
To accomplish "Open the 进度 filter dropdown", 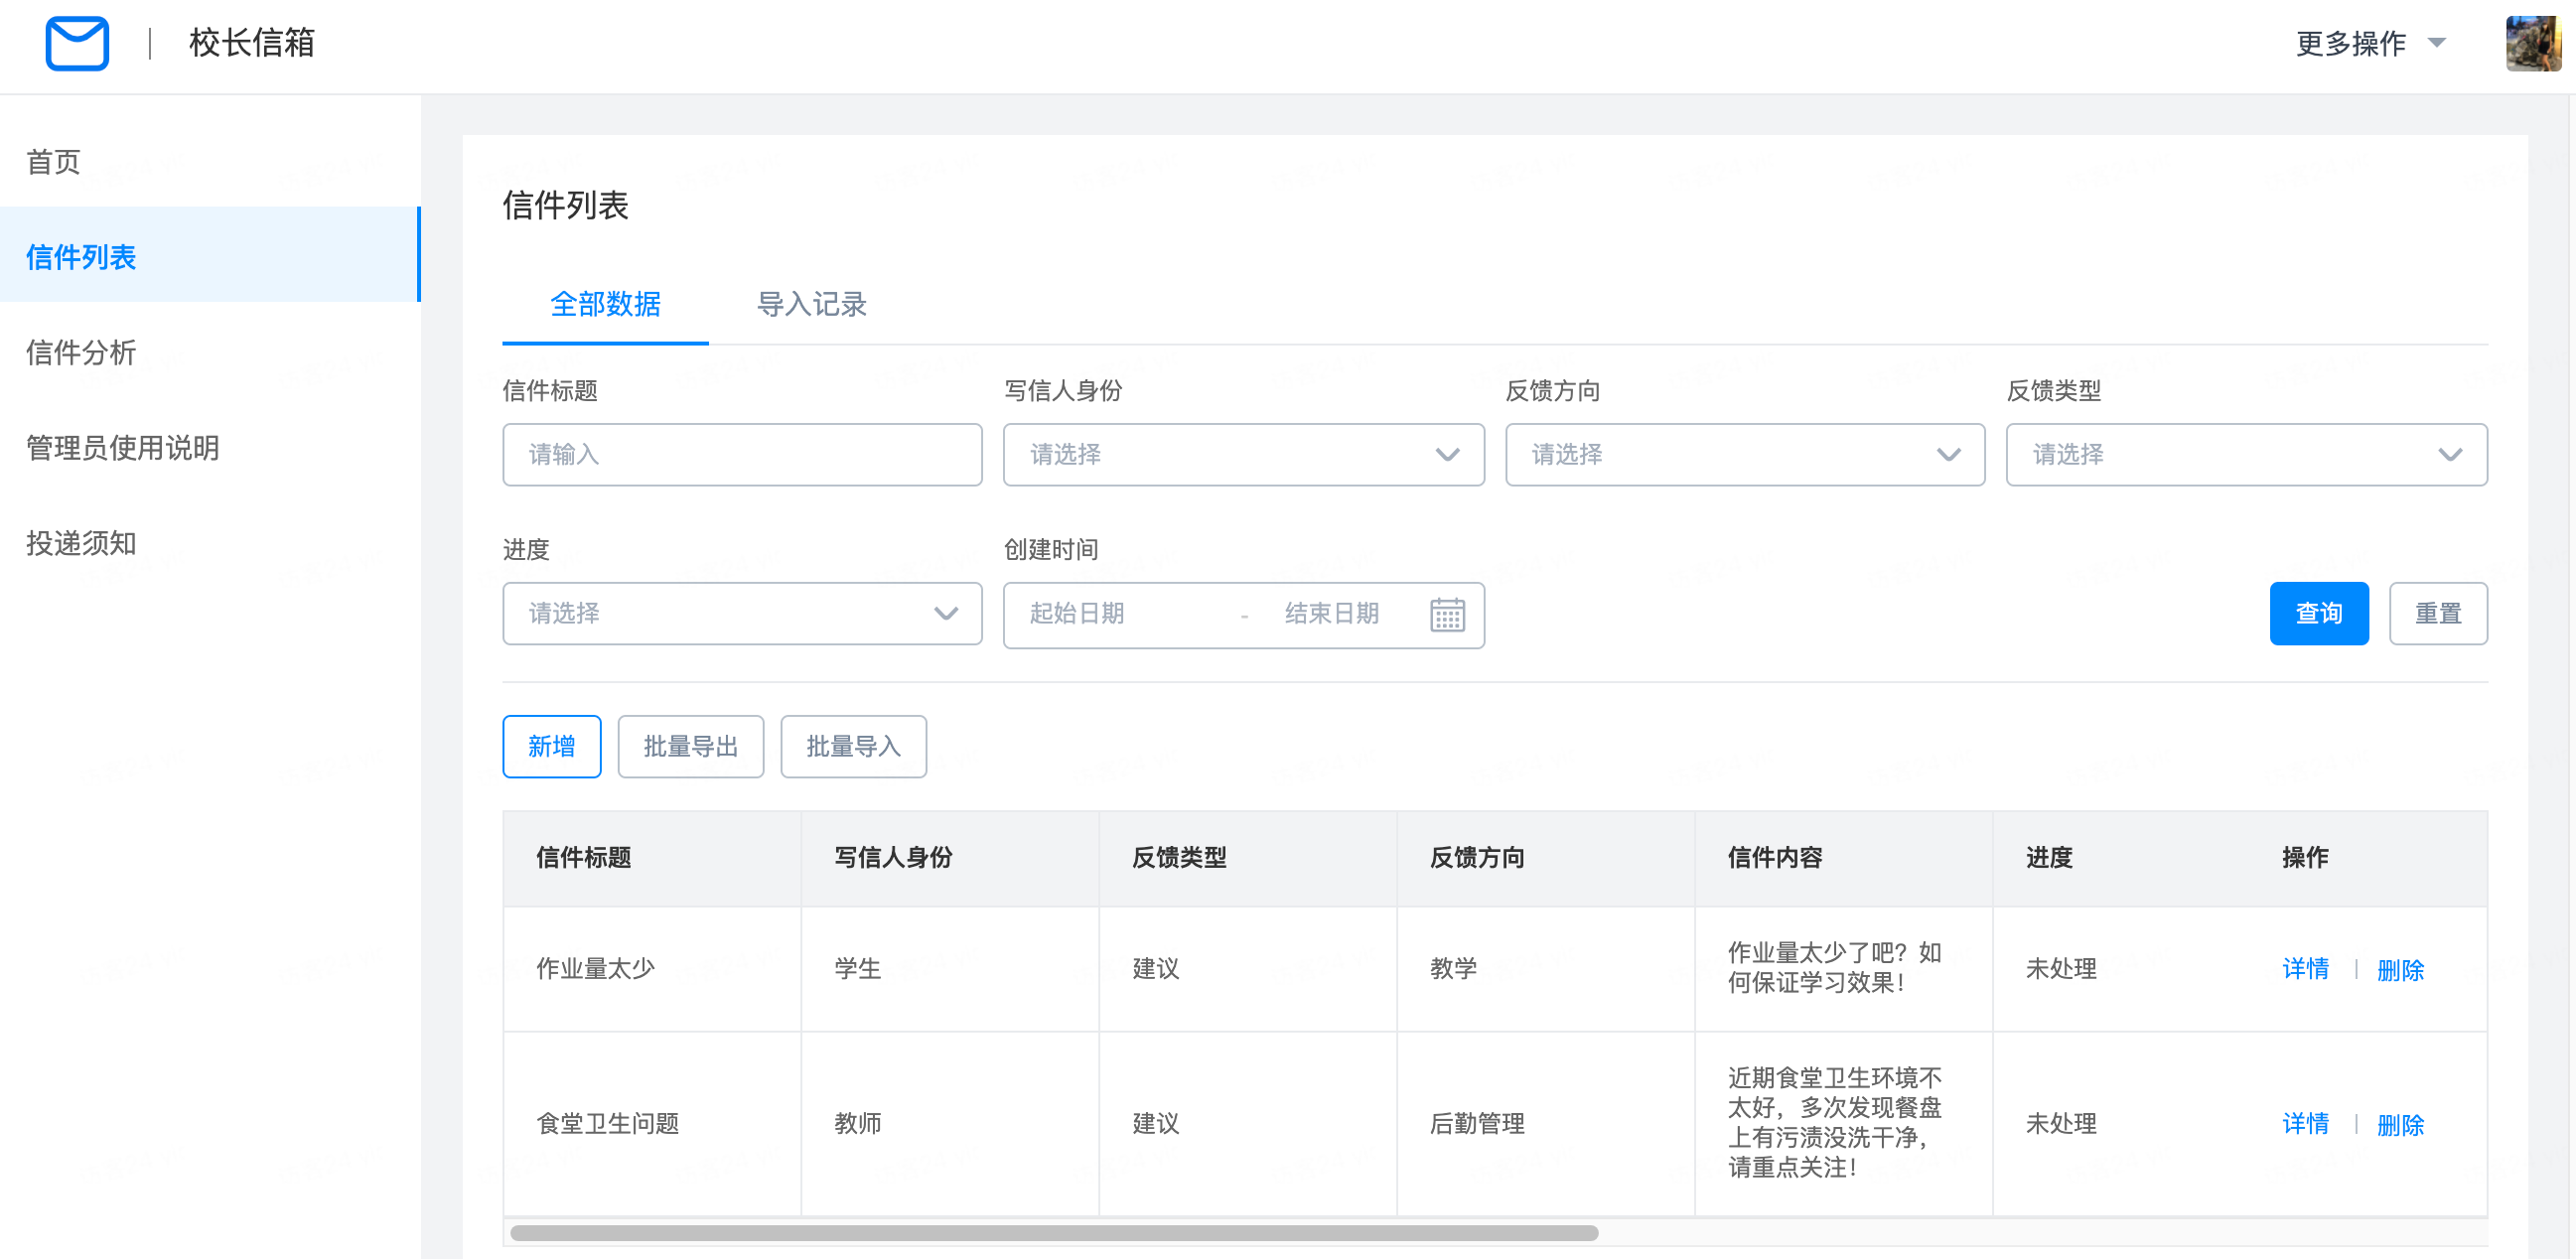I will 742,614.
